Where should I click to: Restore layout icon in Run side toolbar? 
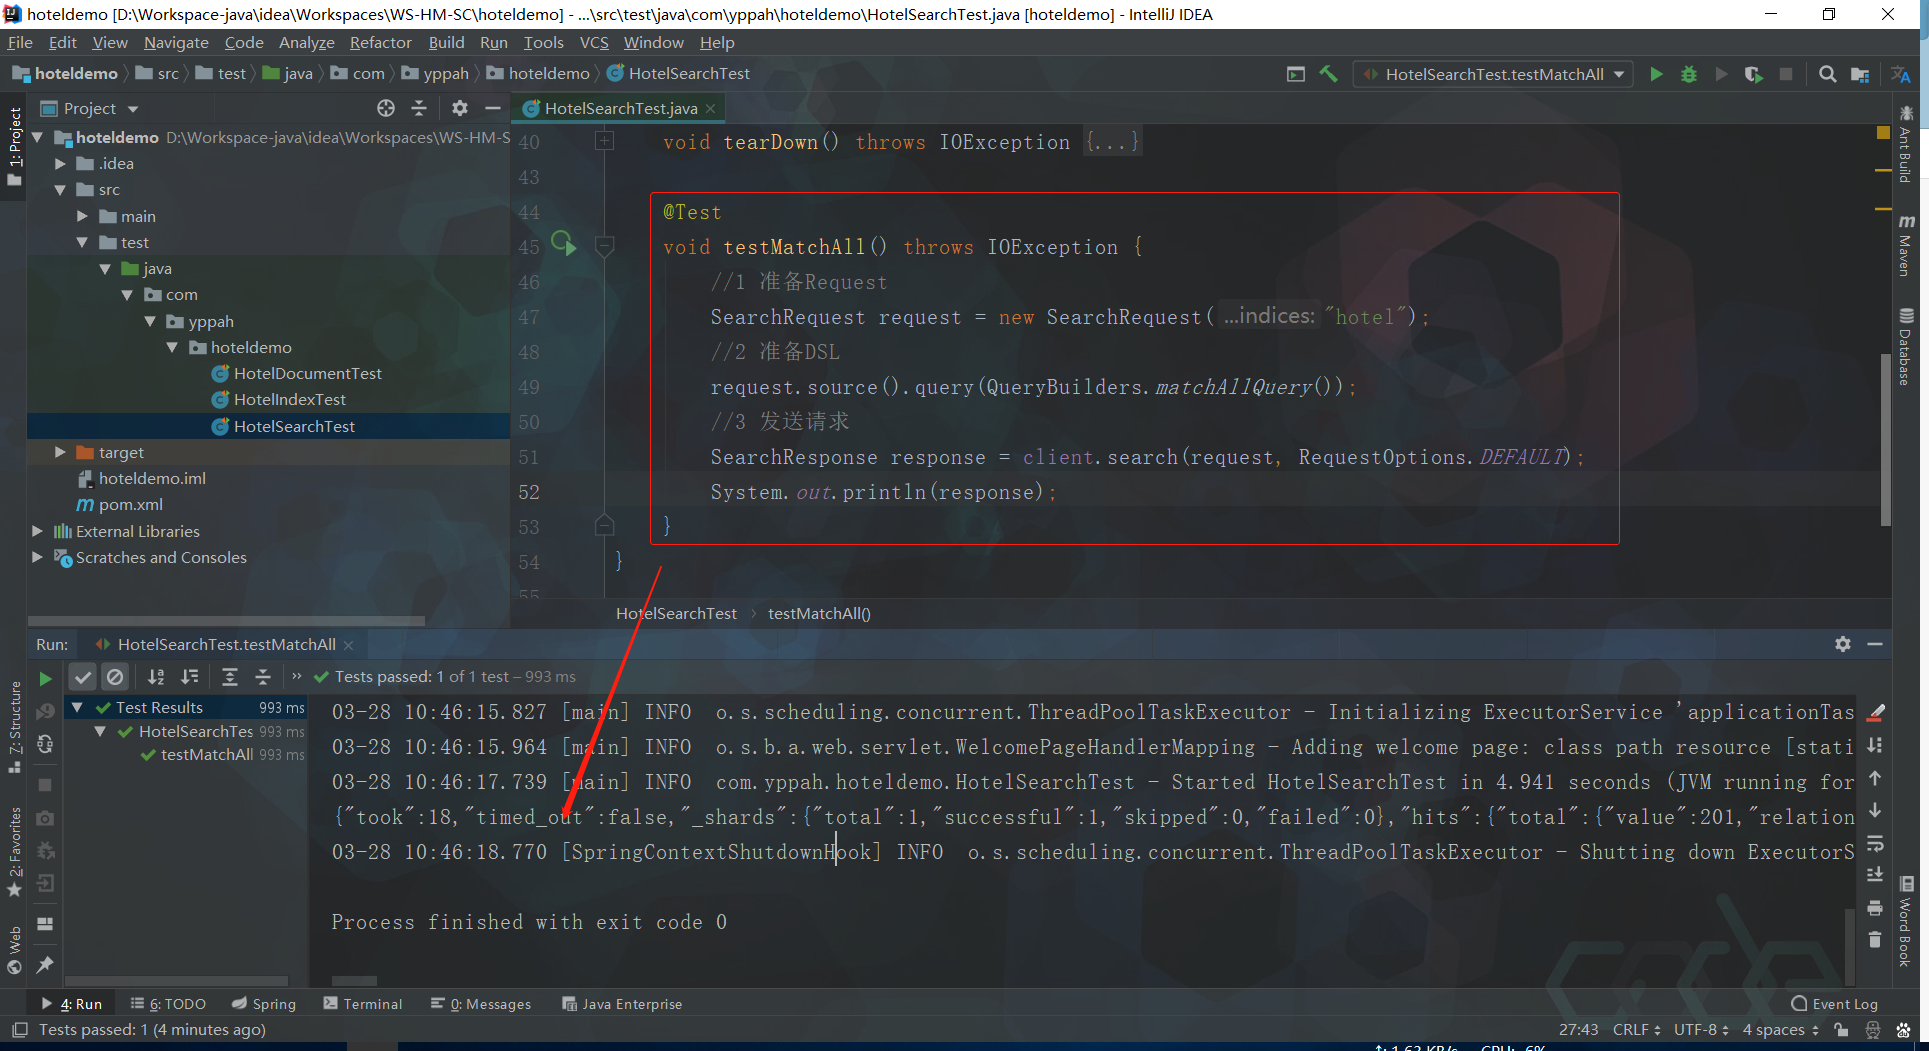coord(45,924)
